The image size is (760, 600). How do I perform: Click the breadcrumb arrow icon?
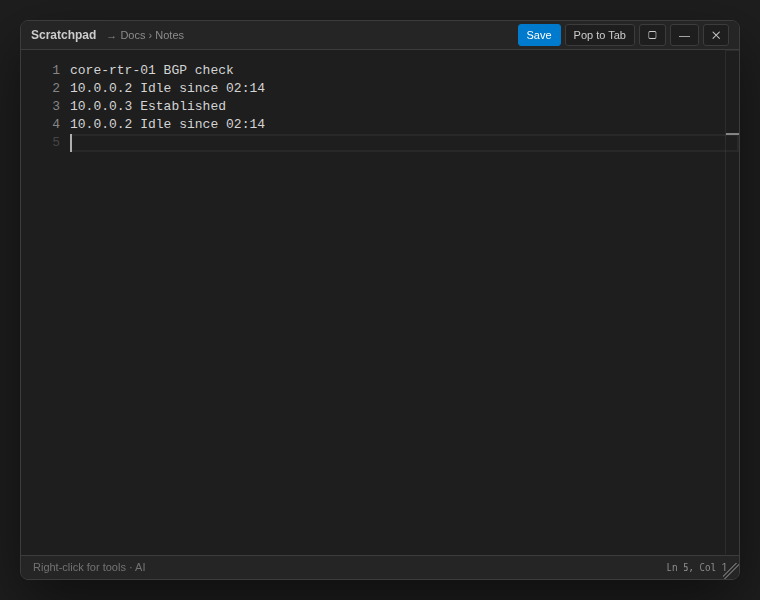click(x=111, y=36)
